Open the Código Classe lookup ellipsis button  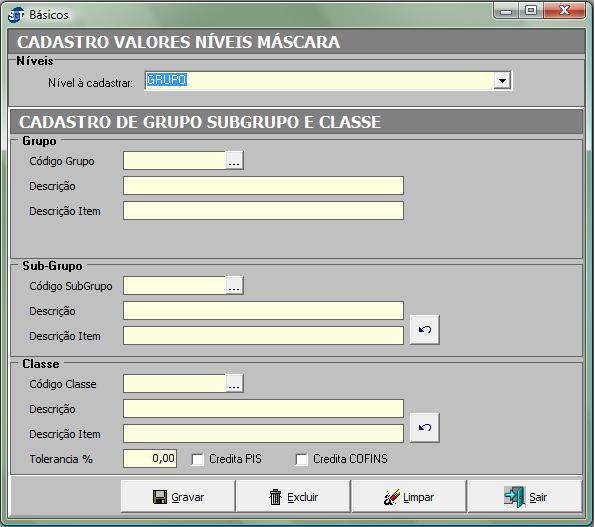pos(234,383)
